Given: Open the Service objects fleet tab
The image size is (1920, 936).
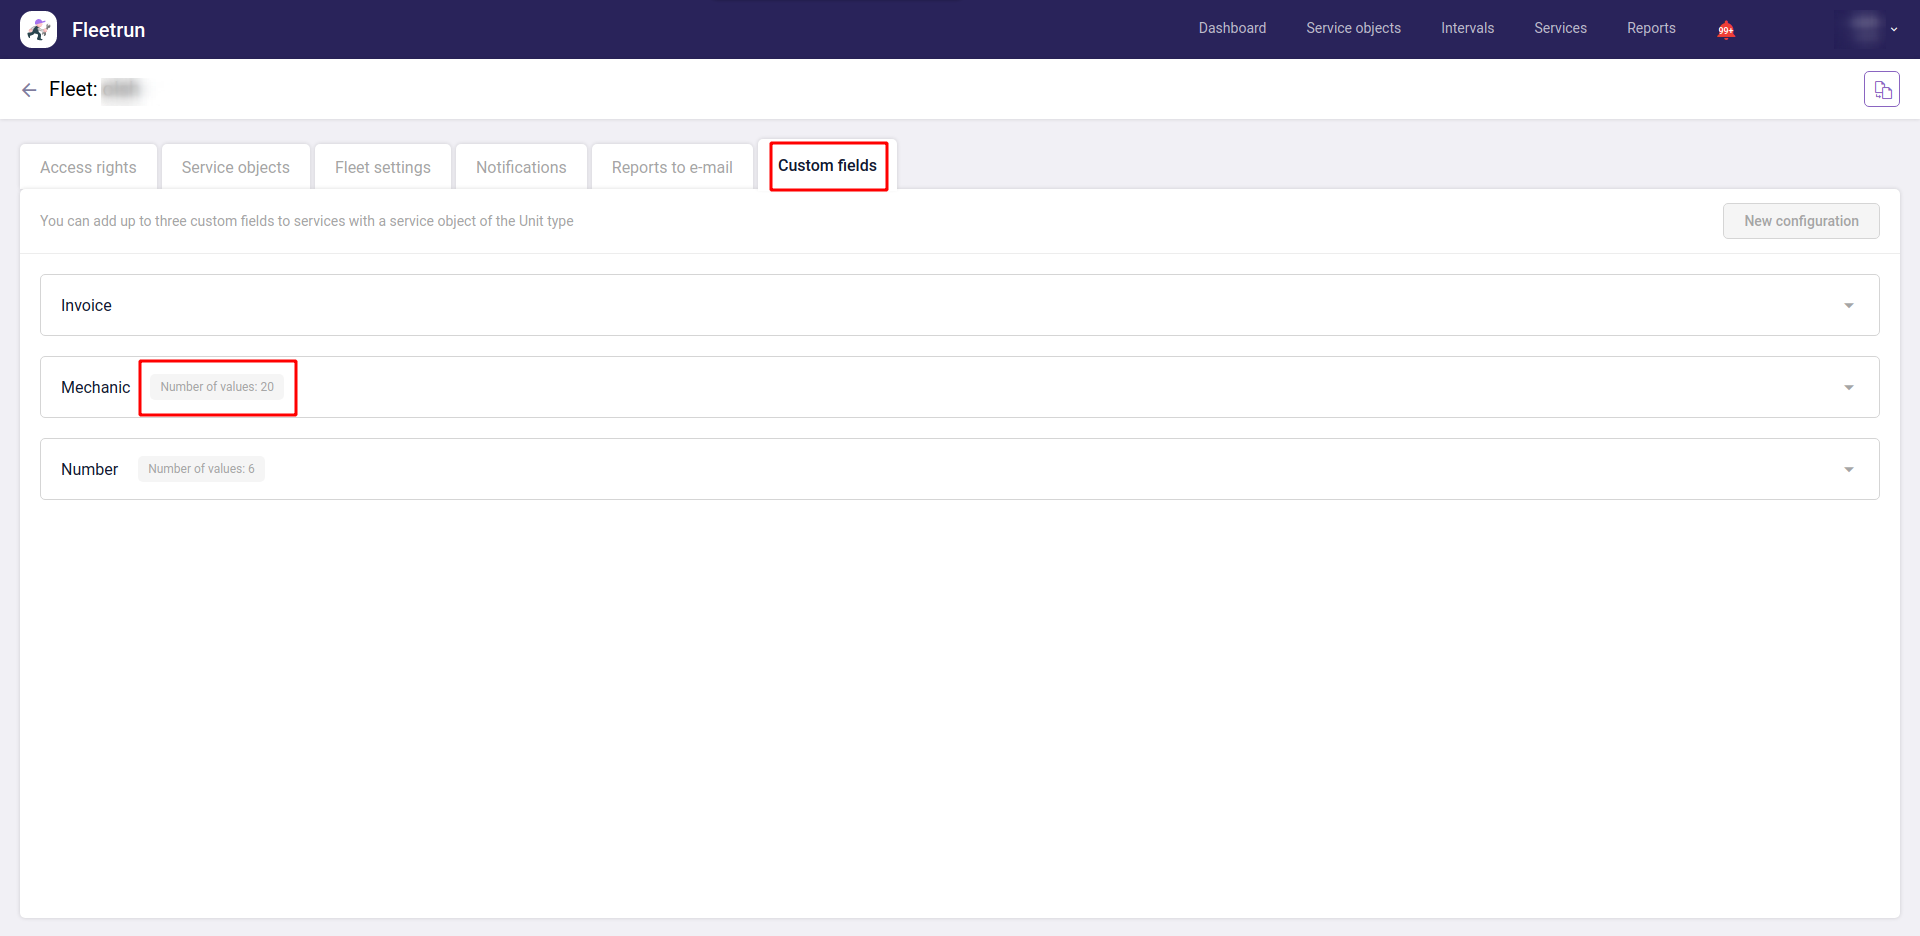Looking at the screenshot, I should [x=235, y=167].
